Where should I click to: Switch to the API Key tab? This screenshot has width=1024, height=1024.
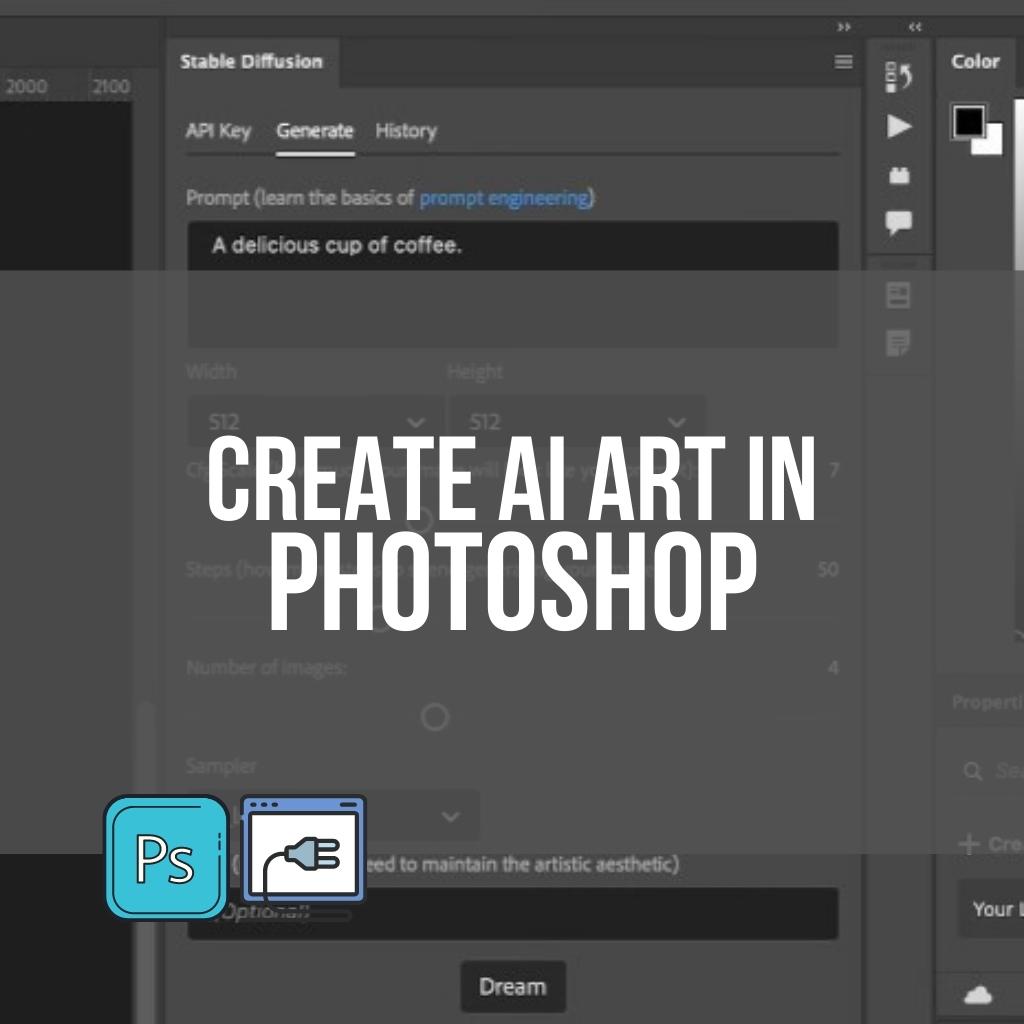click(218, 131)
